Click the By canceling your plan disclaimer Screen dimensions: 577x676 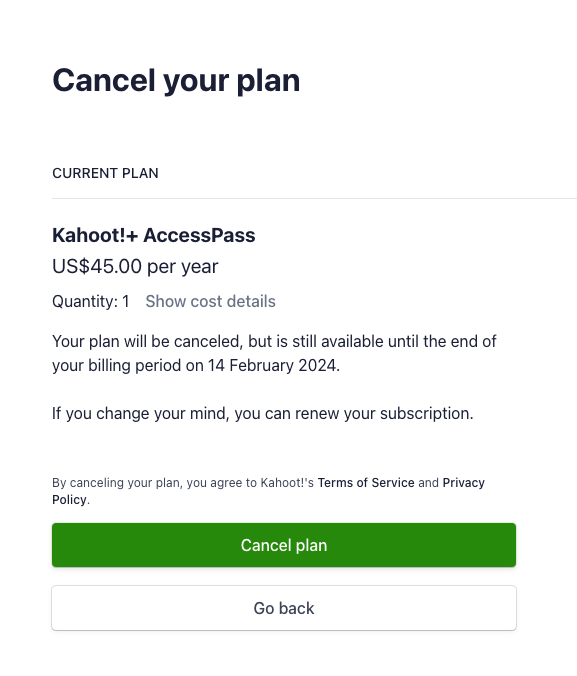268,491
